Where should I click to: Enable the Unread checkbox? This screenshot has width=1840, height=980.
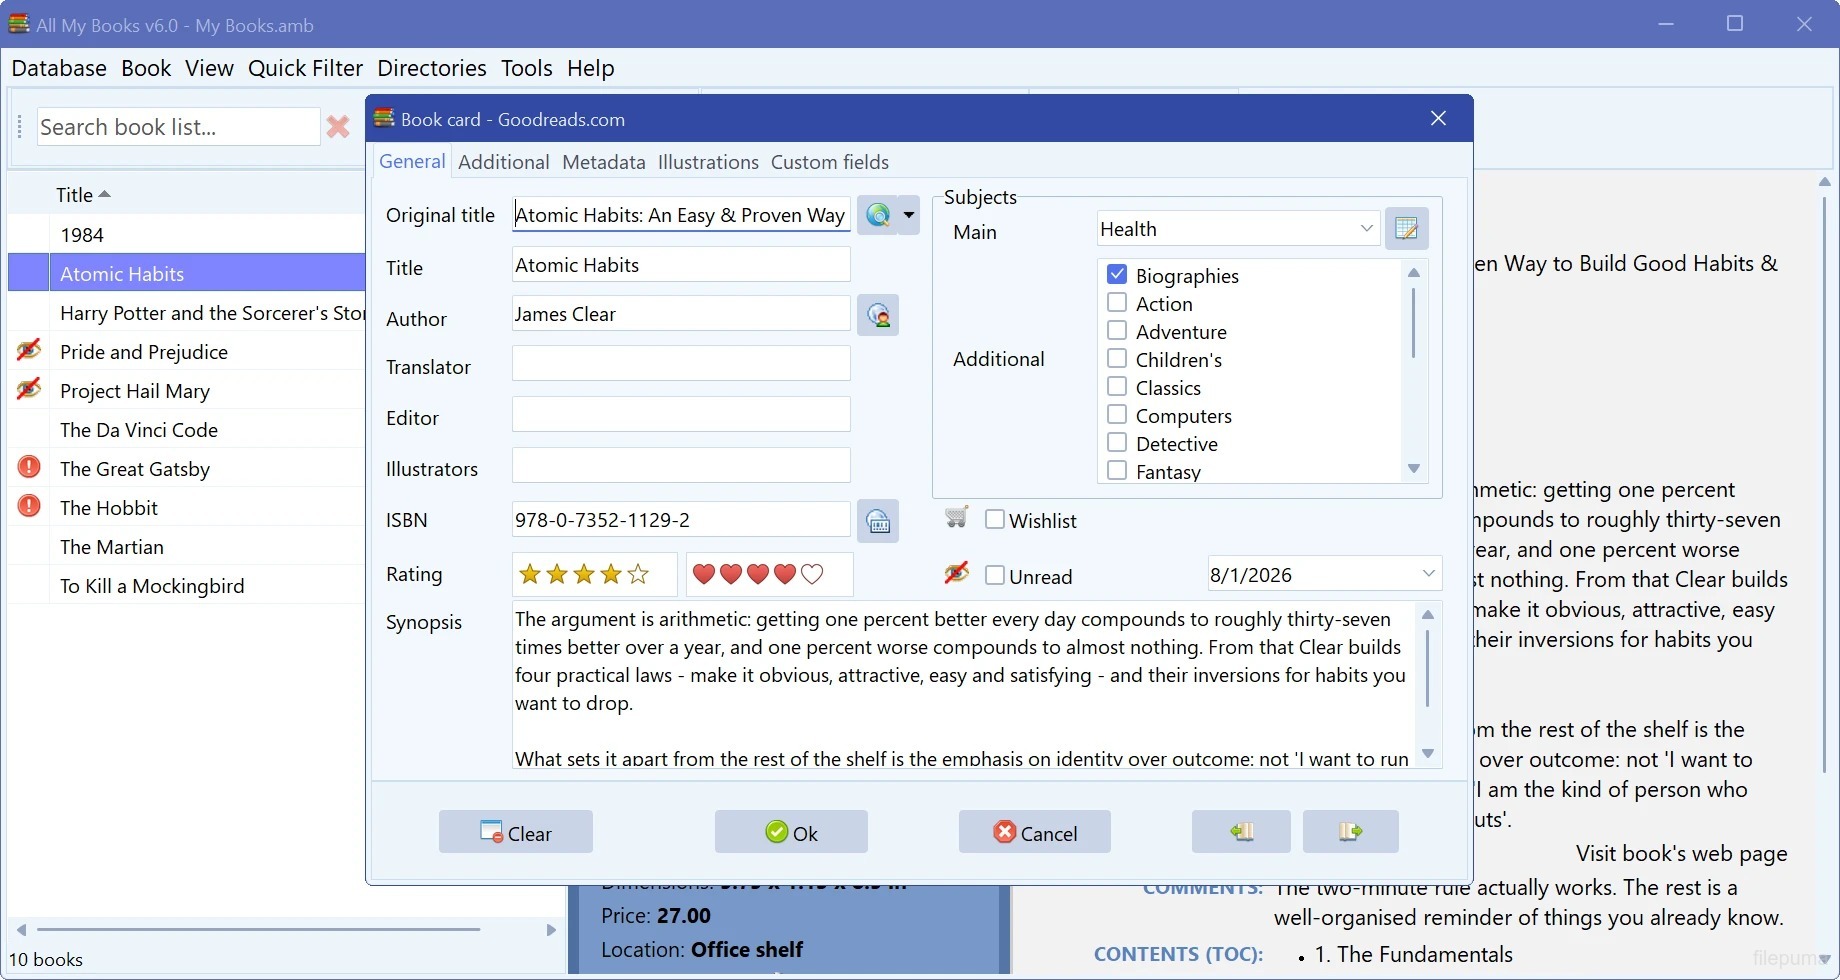pyautogui.click(x=995, y=575)
